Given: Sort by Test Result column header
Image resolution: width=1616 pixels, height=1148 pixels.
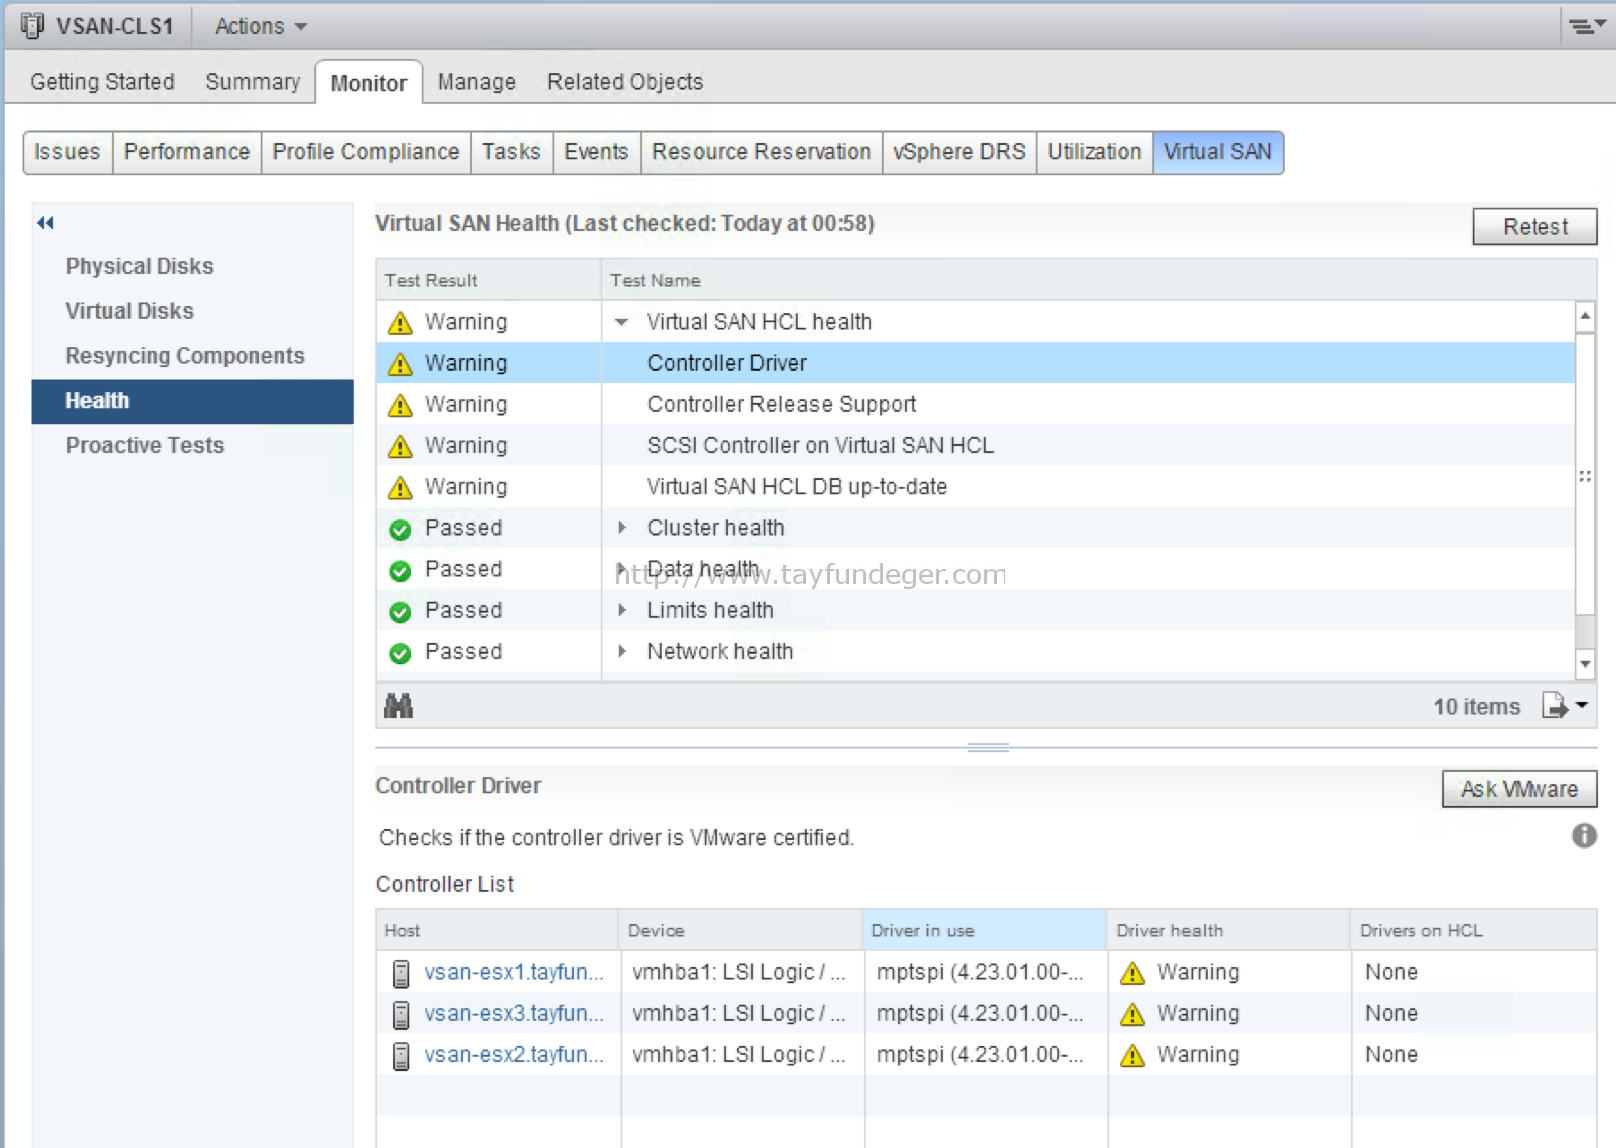Looking at the screenshot, I should [488, 280].
